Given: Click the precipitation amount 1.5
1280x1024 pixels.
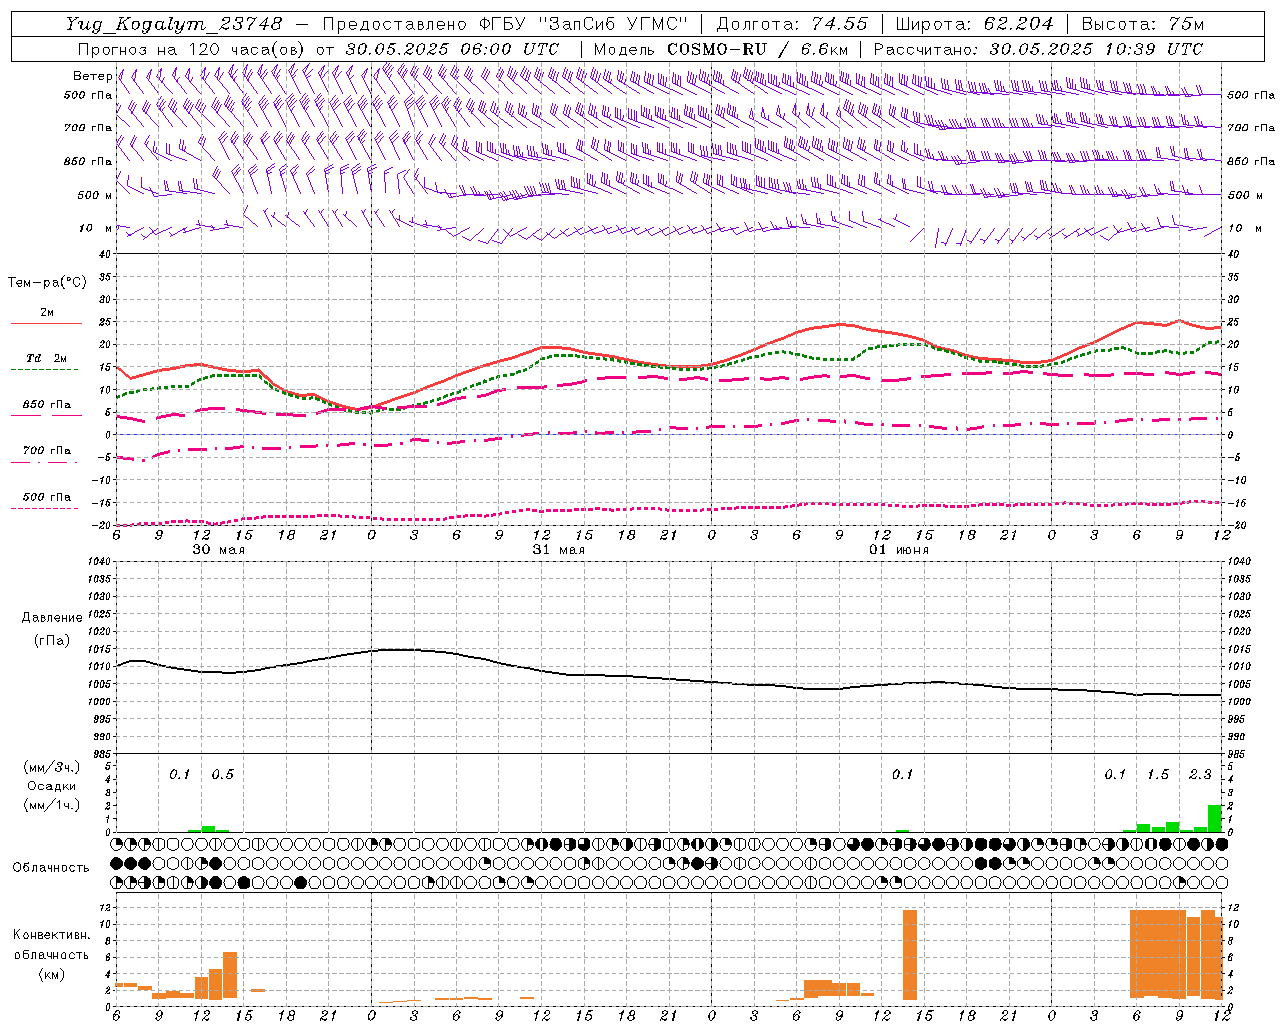Looking at the screenshot, I should [1158, 774].
